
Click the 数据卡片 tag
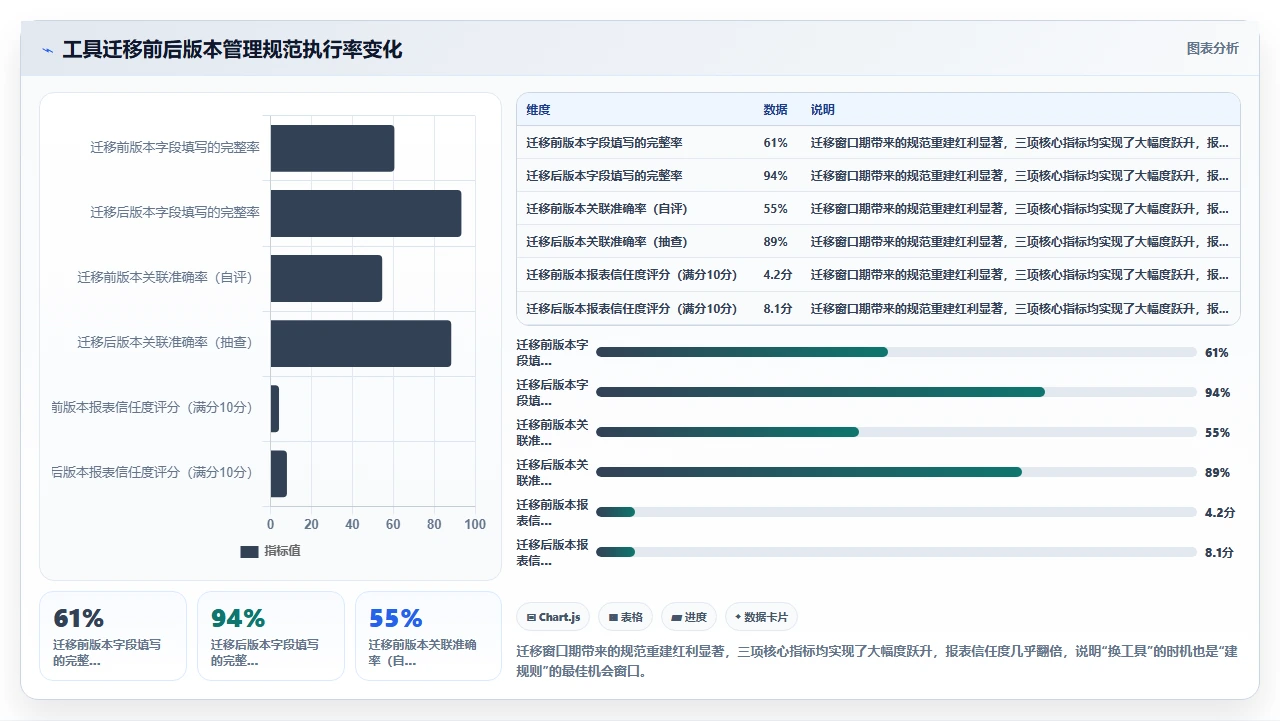[761, 617]
